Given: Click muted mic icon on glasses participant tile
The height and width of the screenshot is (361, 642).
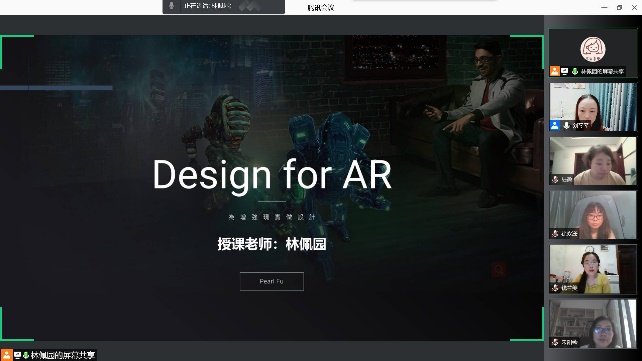Looking at the screenshot, I should coord(555,233).
